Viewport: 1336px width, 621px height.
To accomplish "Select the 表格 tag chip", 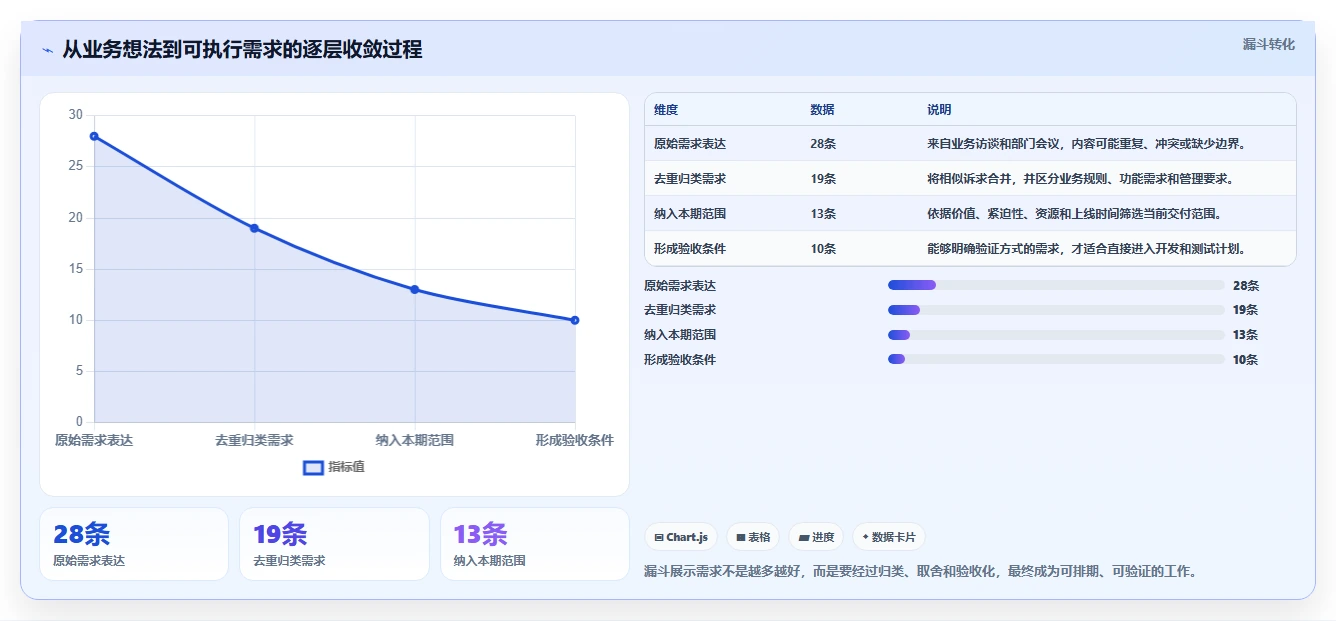I will tap(753, 537).
